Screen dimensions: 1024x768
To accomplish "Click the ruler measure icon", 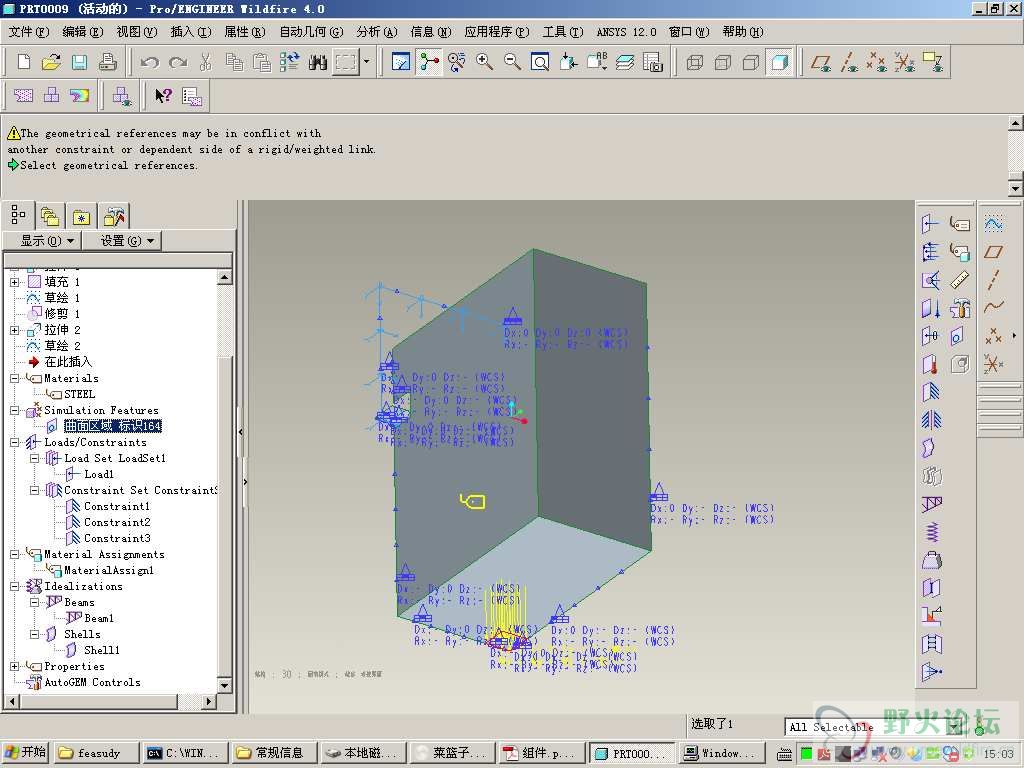I will point(960,280).
